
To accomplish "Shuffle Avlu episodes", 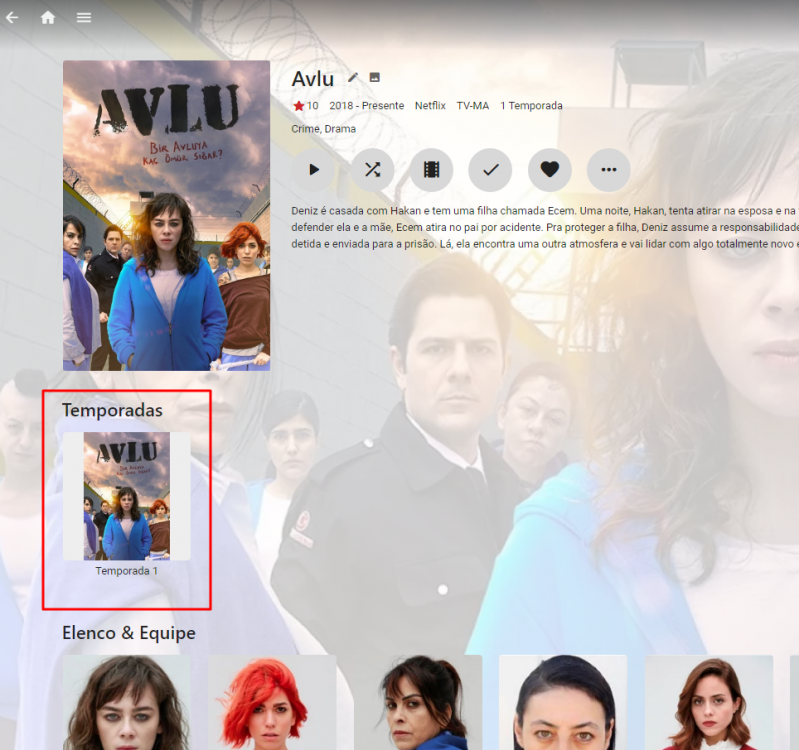I will pos(372,170).
